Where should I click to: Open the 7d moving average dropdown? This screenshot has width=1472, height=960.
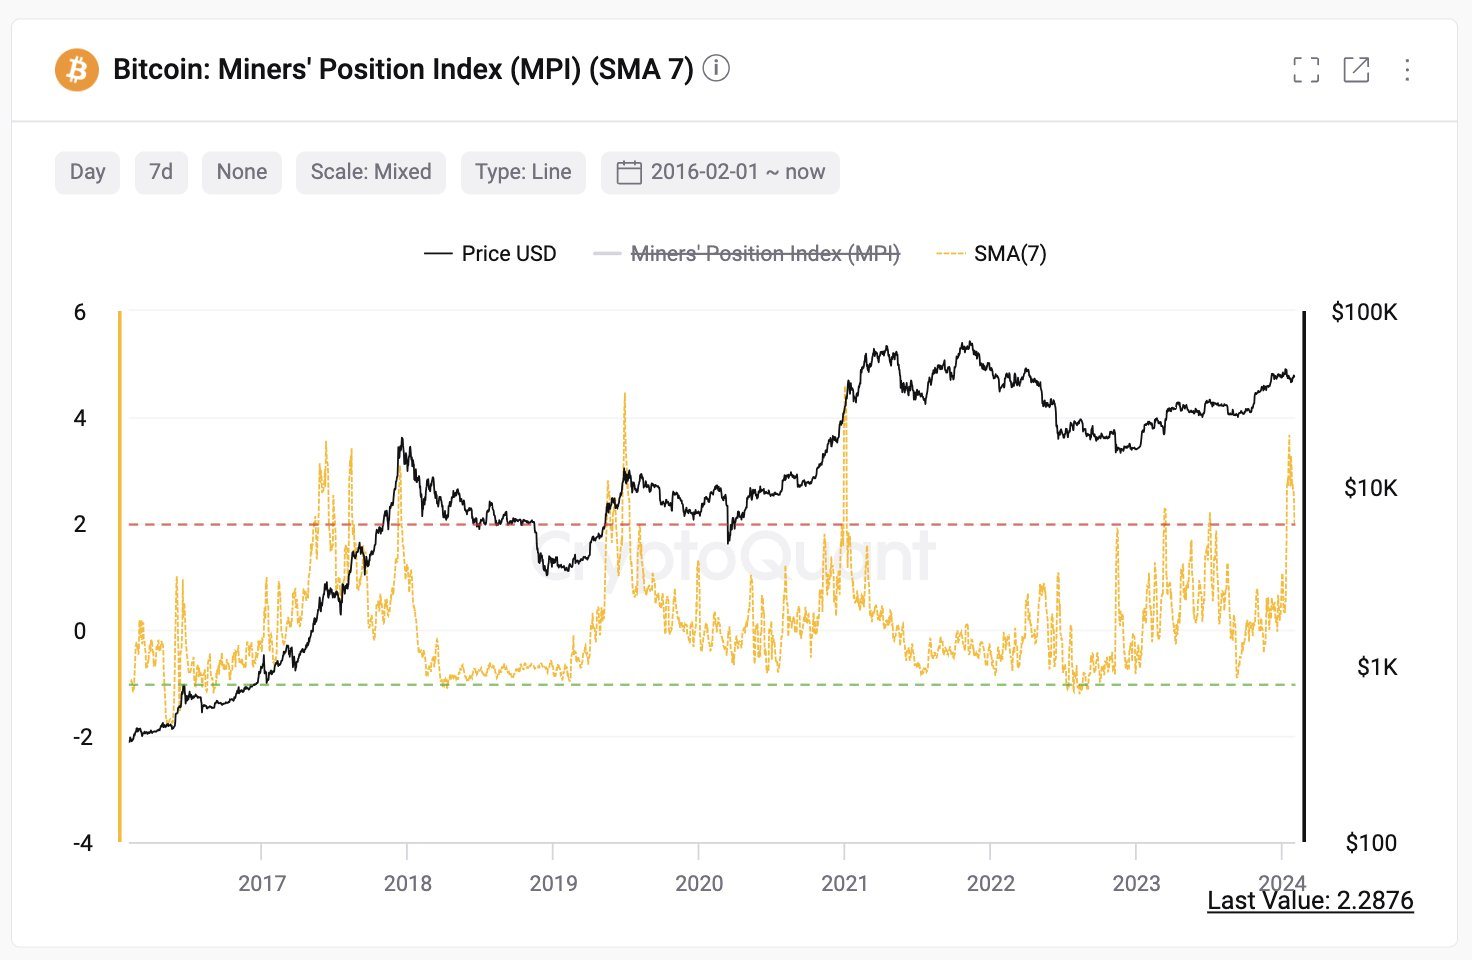point(161,172)
